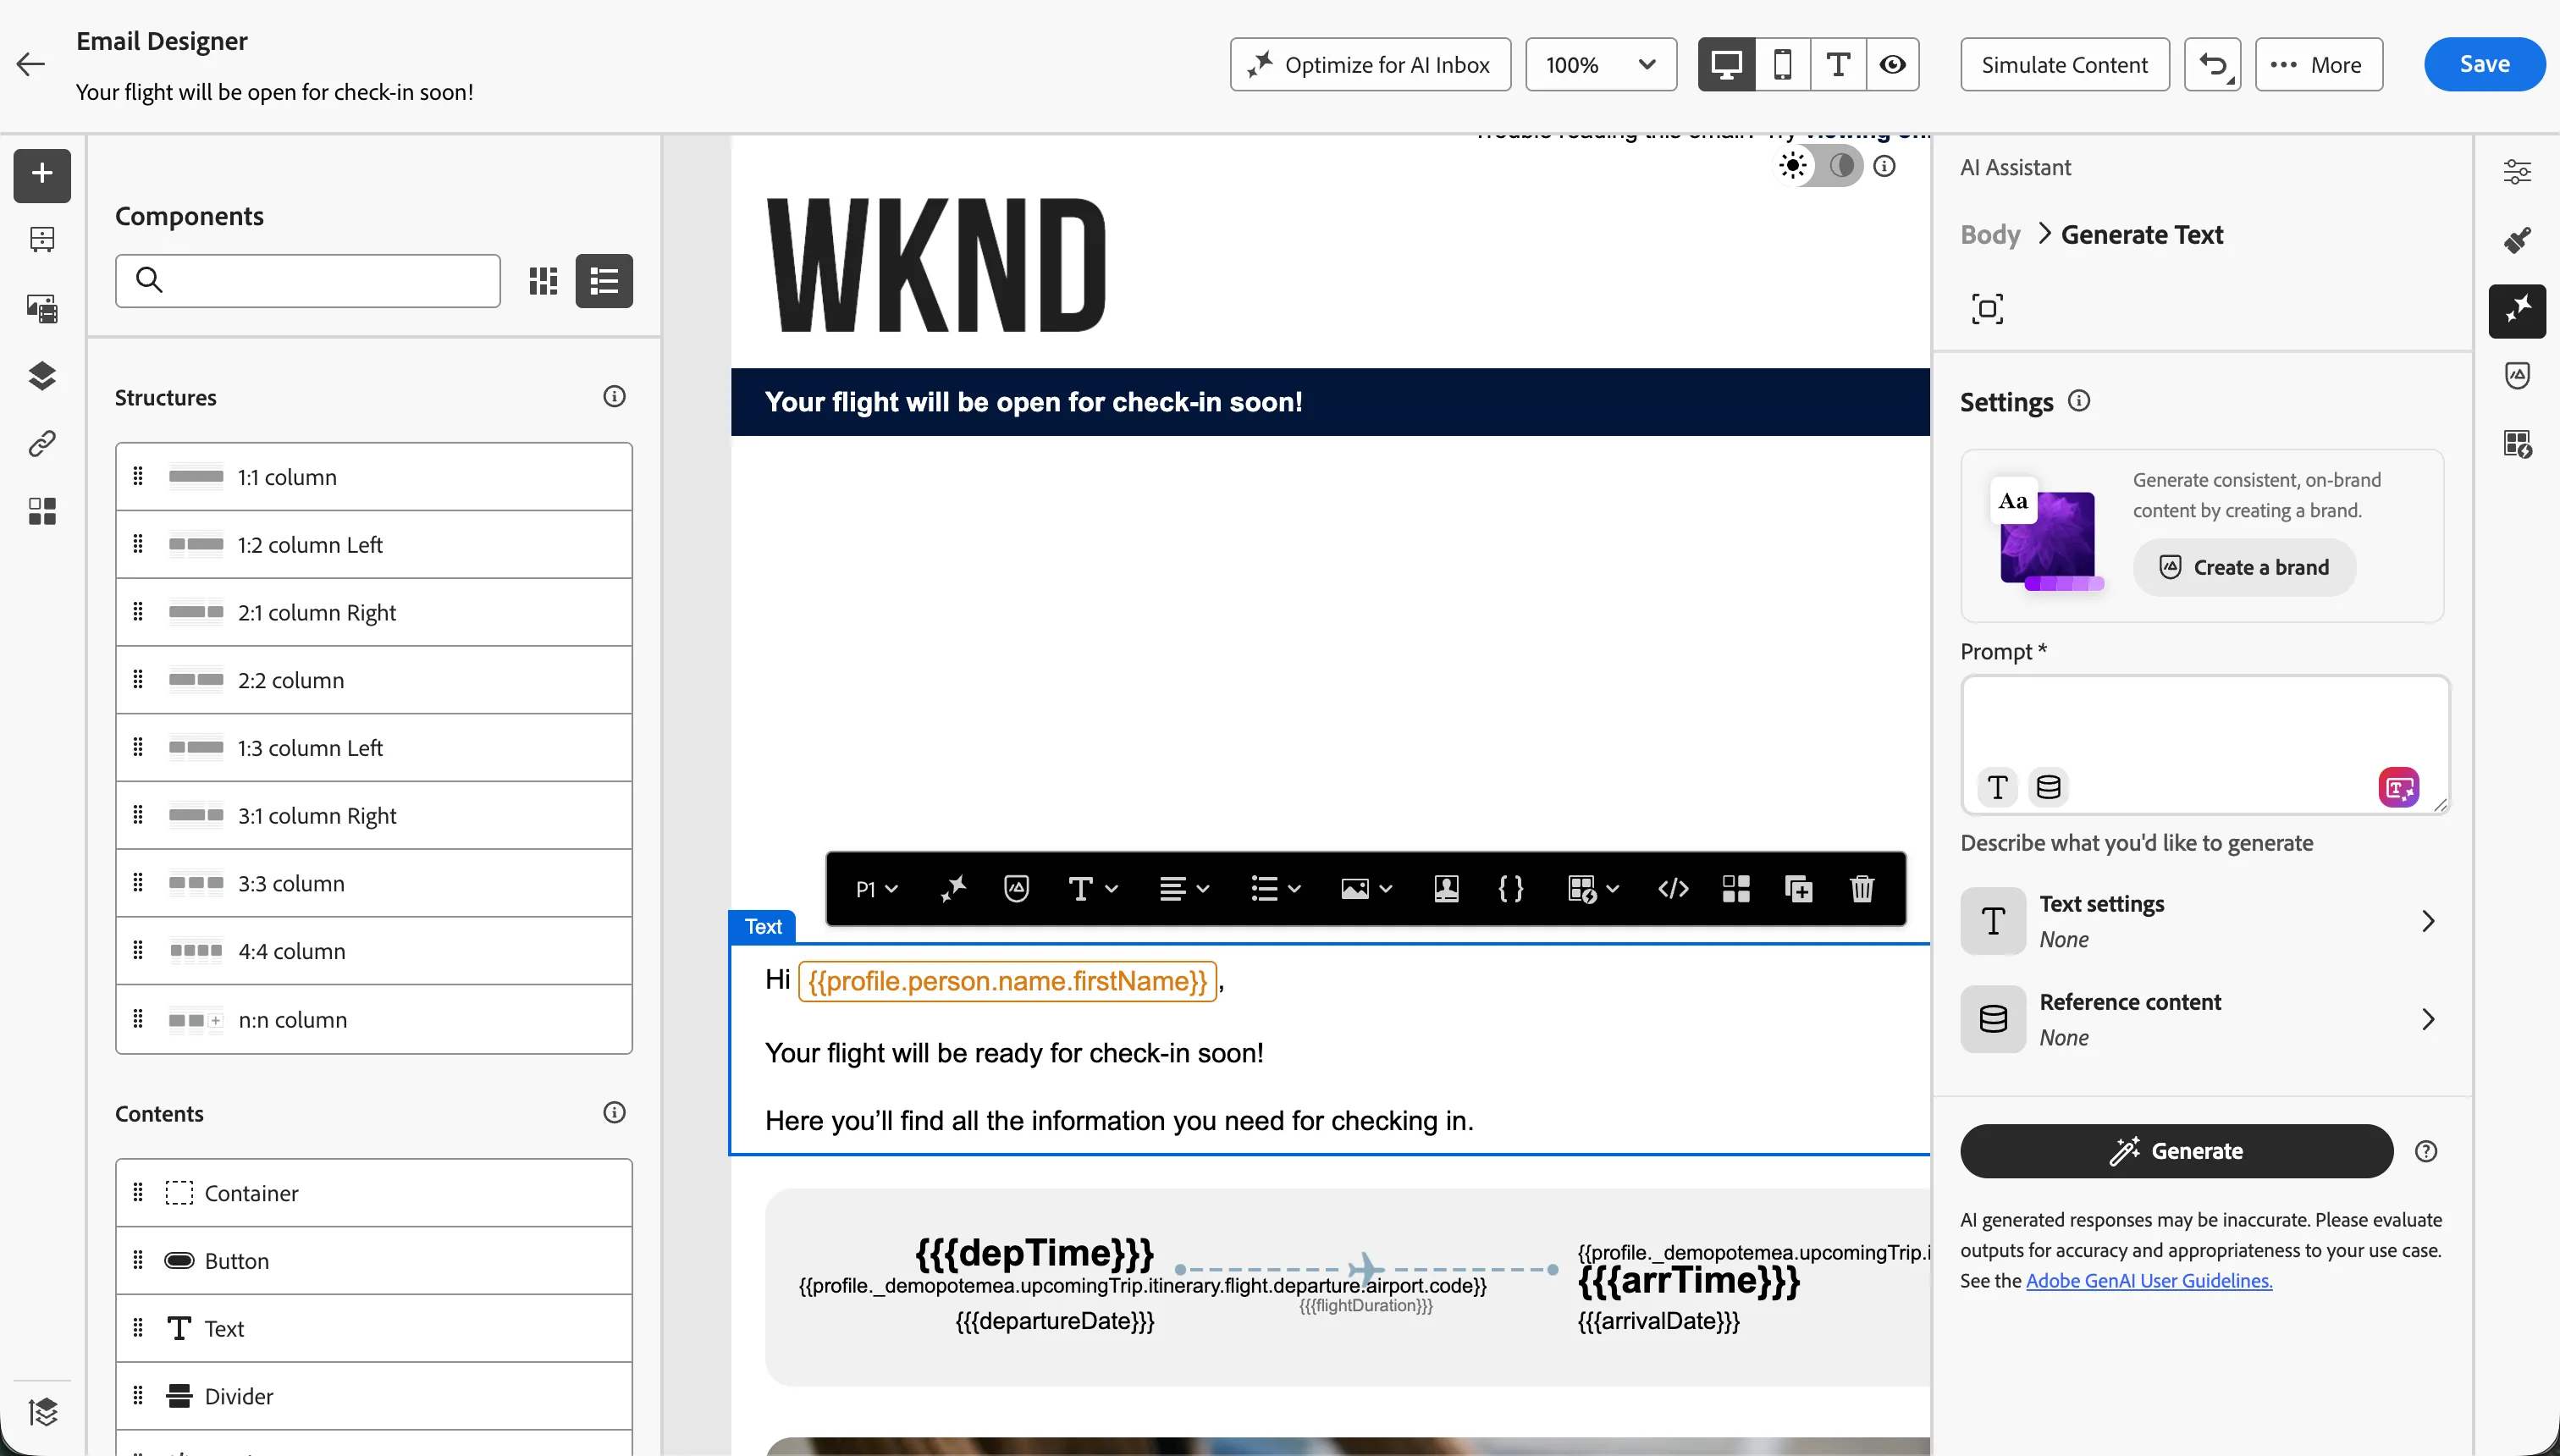
Task: Click the Create a brand button
Action: [x=2244, y=568]
